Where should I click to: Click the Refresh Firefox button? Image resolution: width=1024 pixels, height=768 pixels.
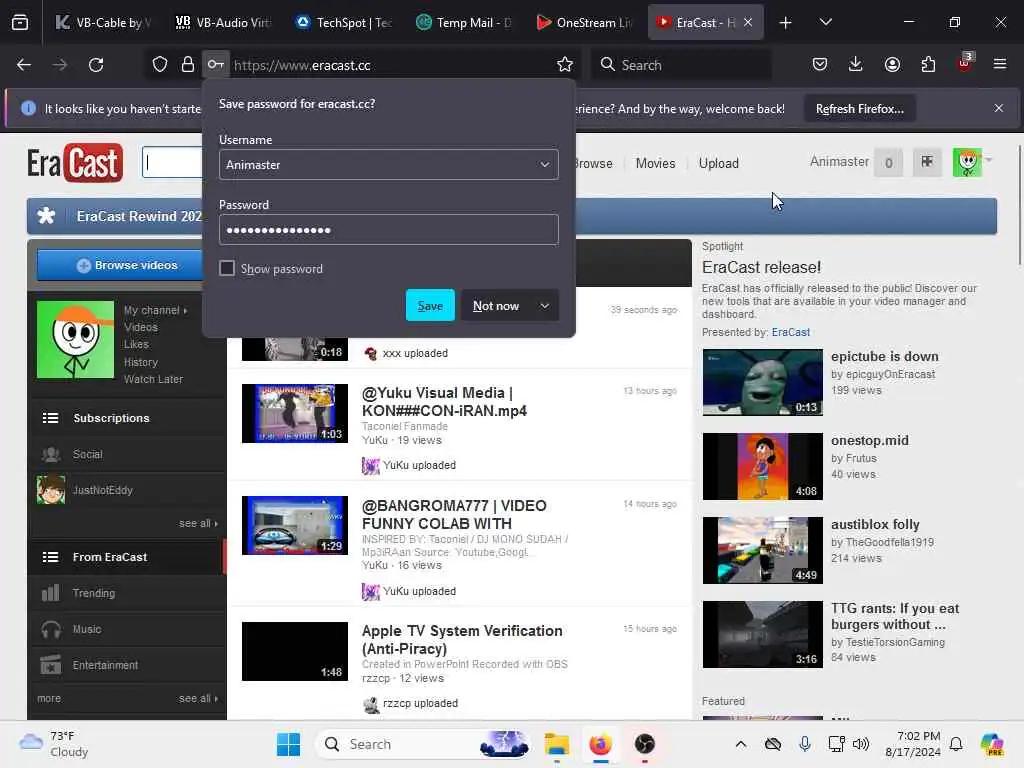click(x=859, y=109)
